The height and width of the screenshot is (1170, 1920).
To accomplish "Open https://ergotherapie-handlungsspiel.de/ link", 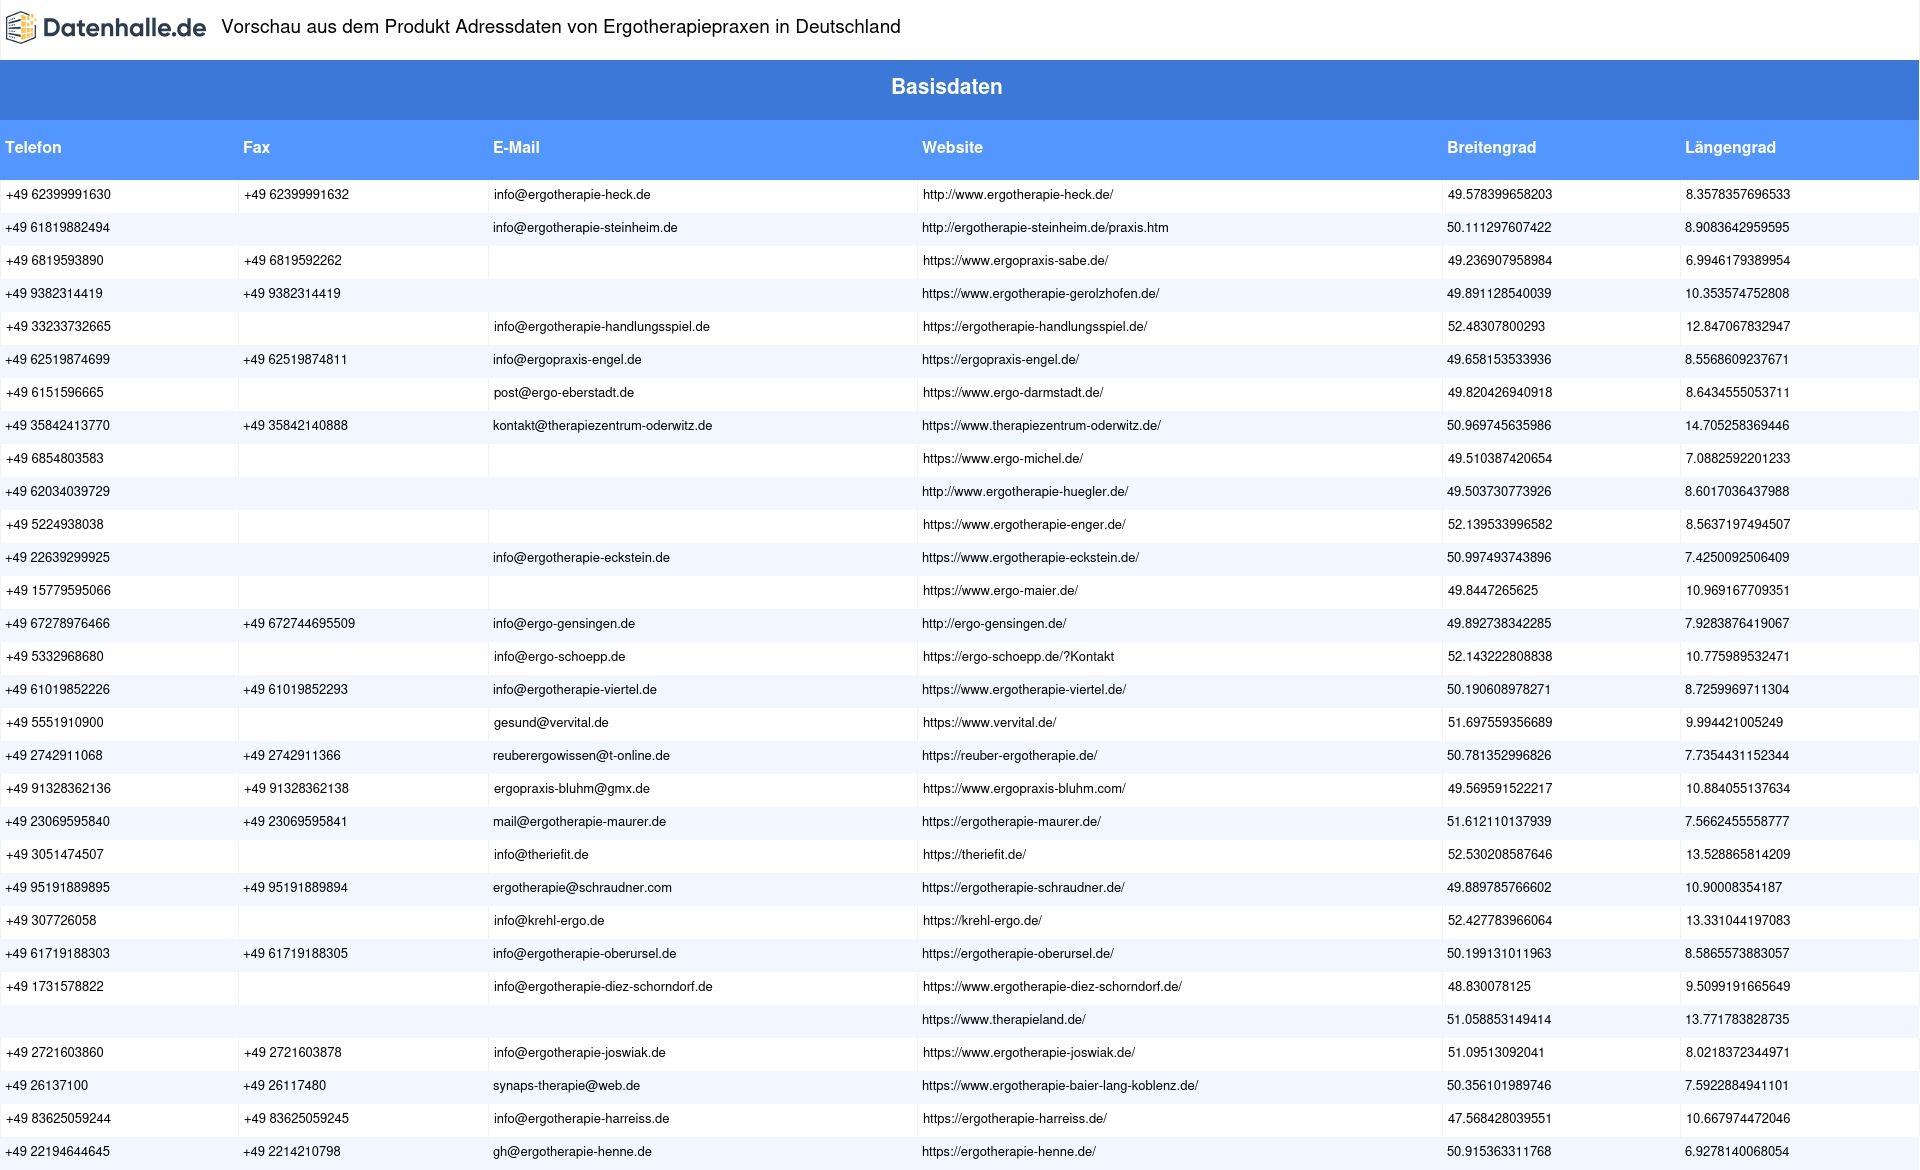I will point(1035,327).
